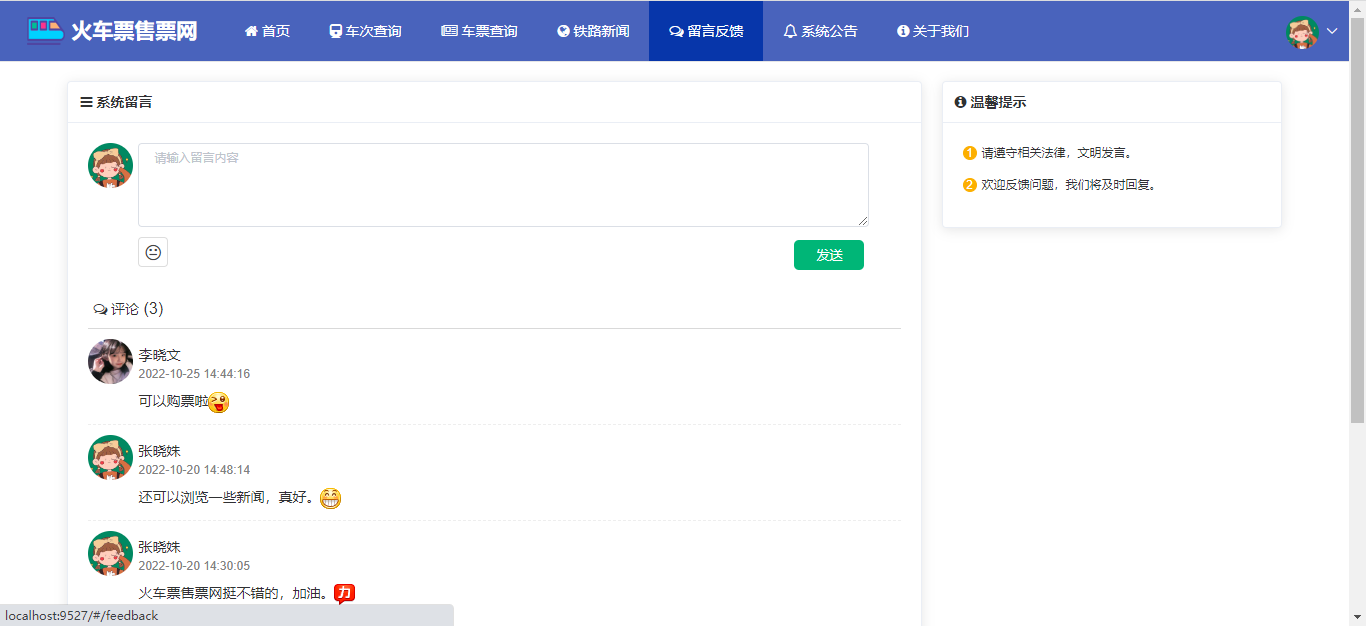Click the scrollbar down arrow
Image resolution: width=1366 pixels, height=626 pixels.
pos(1357,617)
